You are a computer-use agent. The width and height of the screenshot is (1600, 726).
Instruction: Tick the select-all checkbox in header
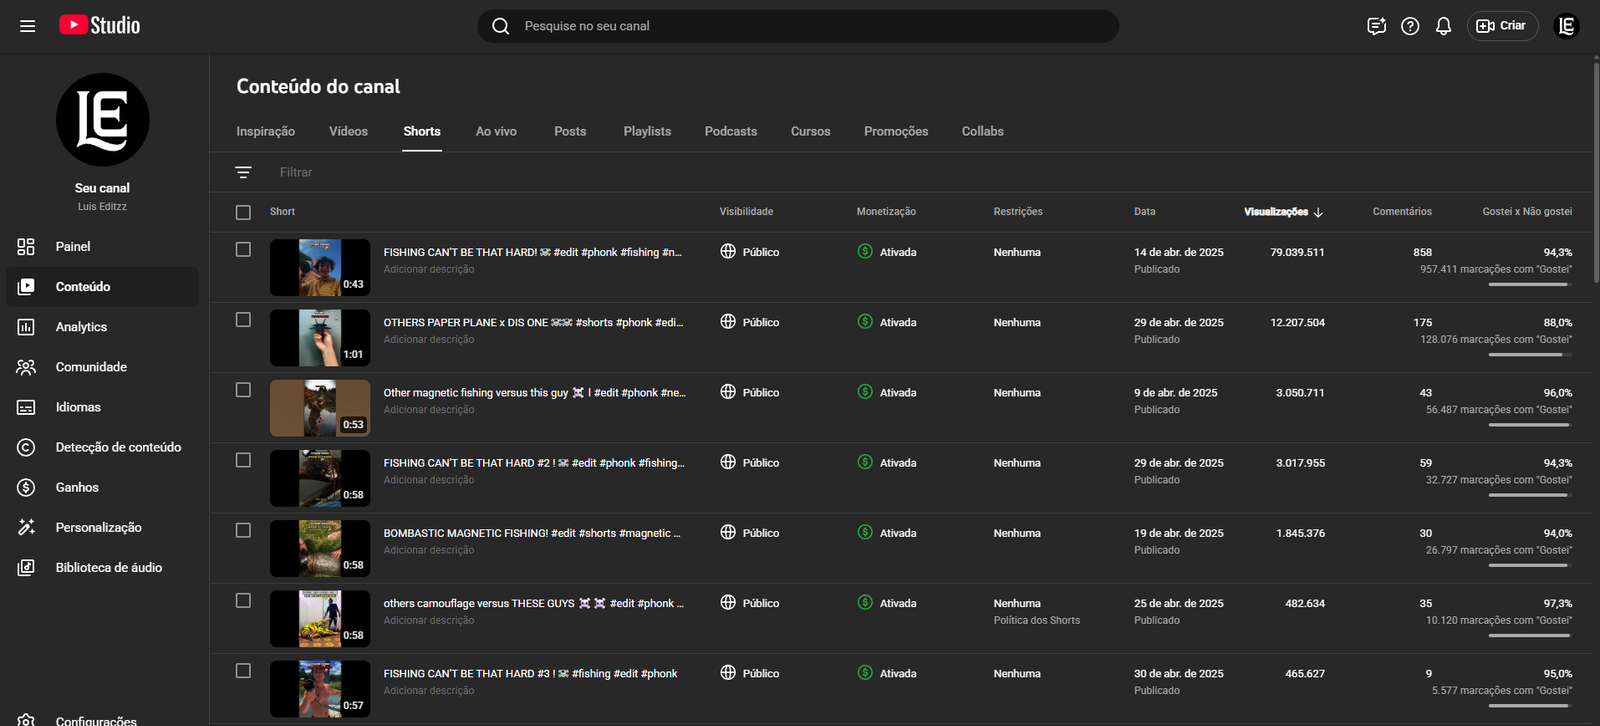pos(243,212)
